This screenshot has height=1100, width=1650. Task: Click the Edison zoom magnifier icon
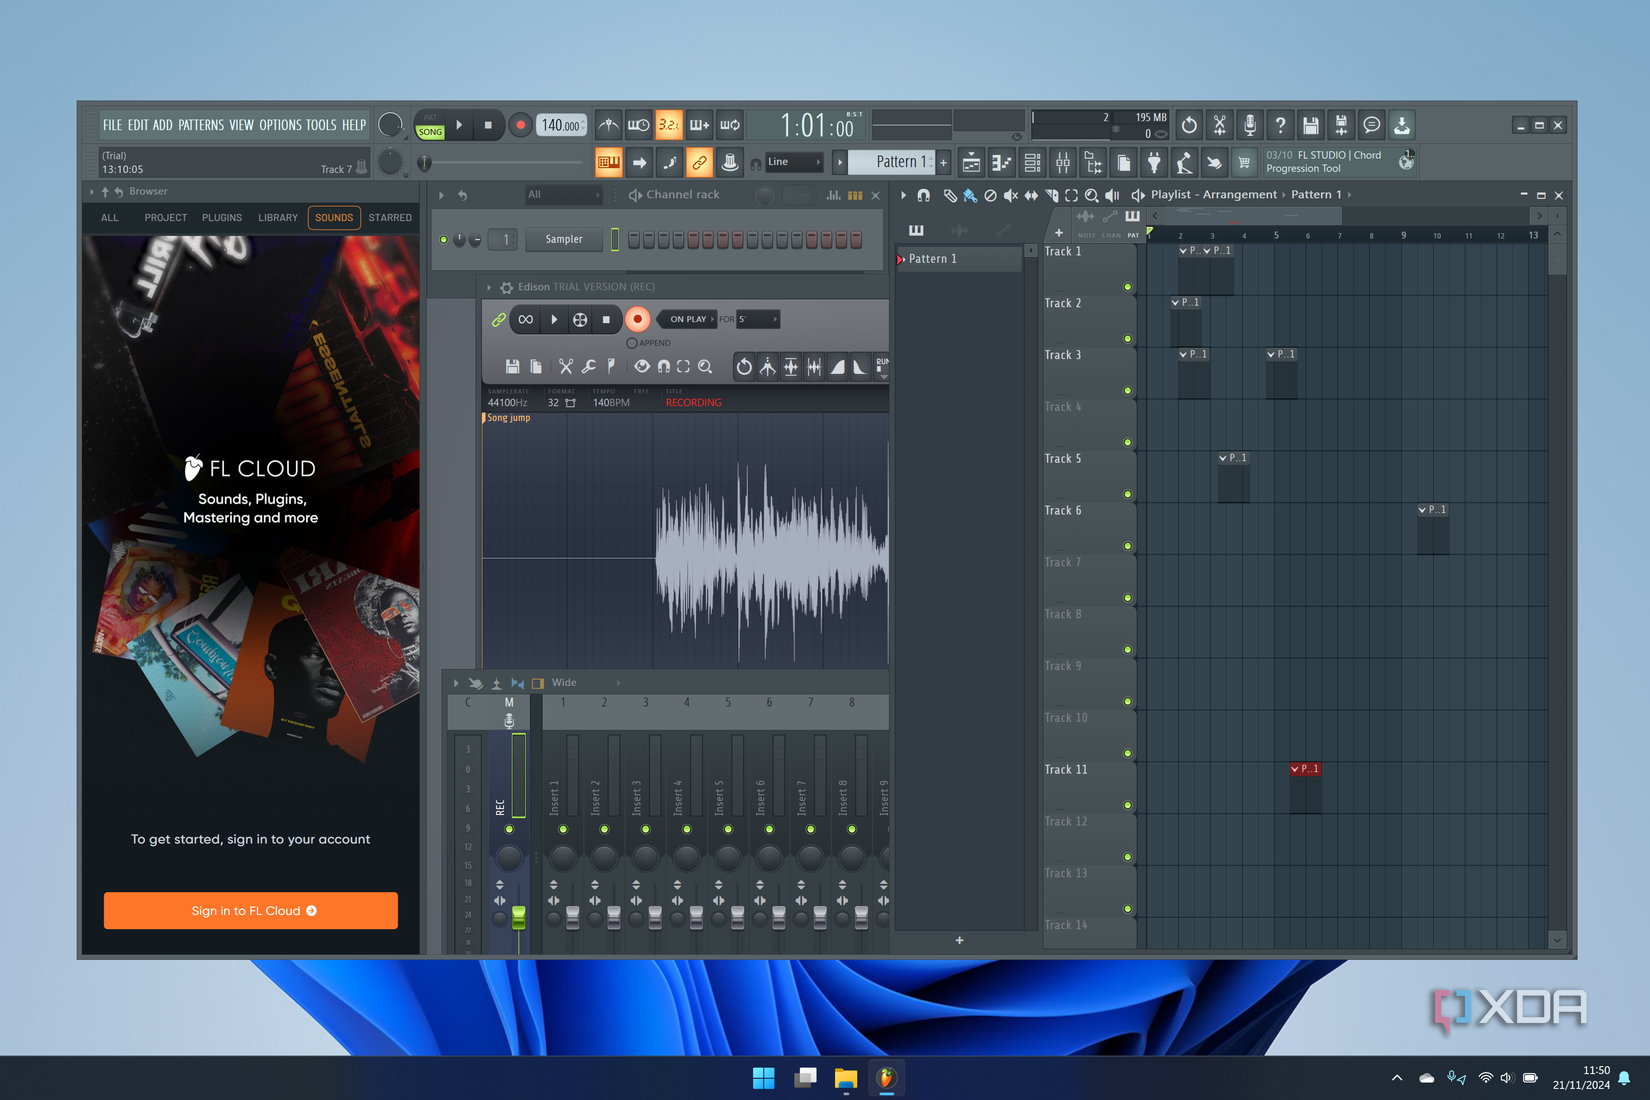tap(706, 367)
